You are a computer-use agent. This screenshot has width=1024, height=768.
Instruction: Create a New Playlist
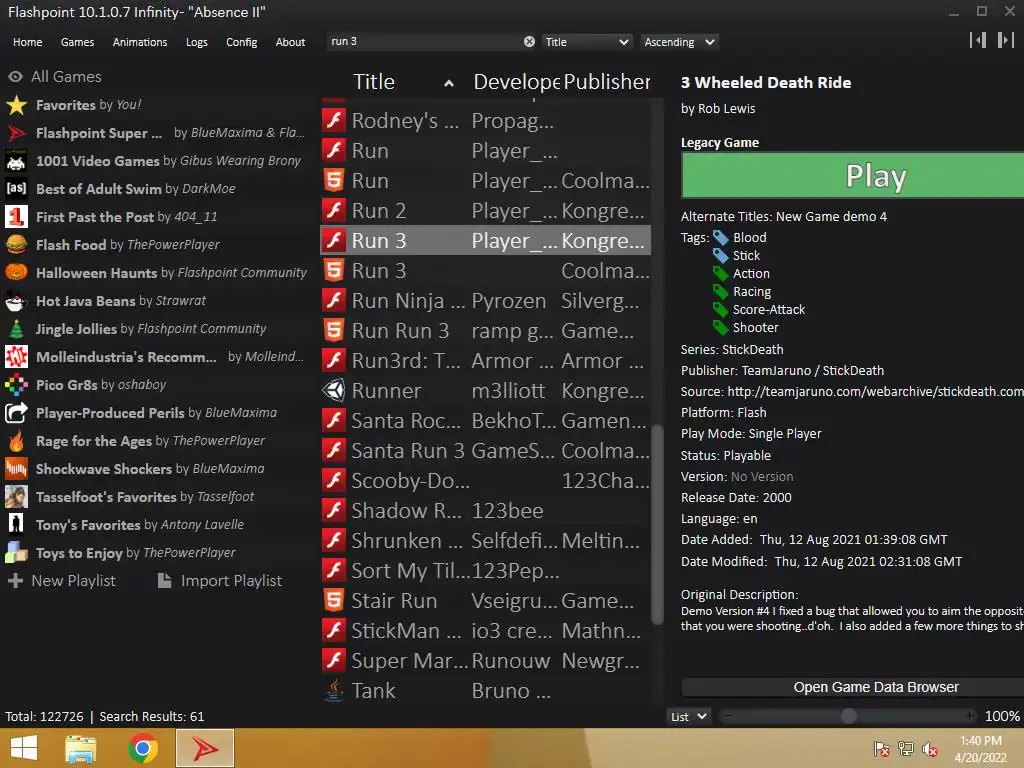(61, 581)
